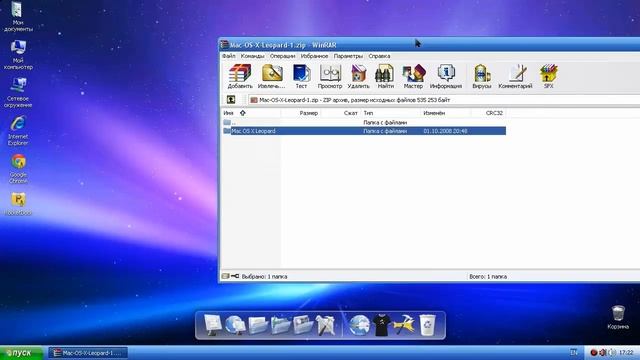Launch Google Chrome from desktop
The width and height of the screenshot is (640, 360).
pos(18,169)
